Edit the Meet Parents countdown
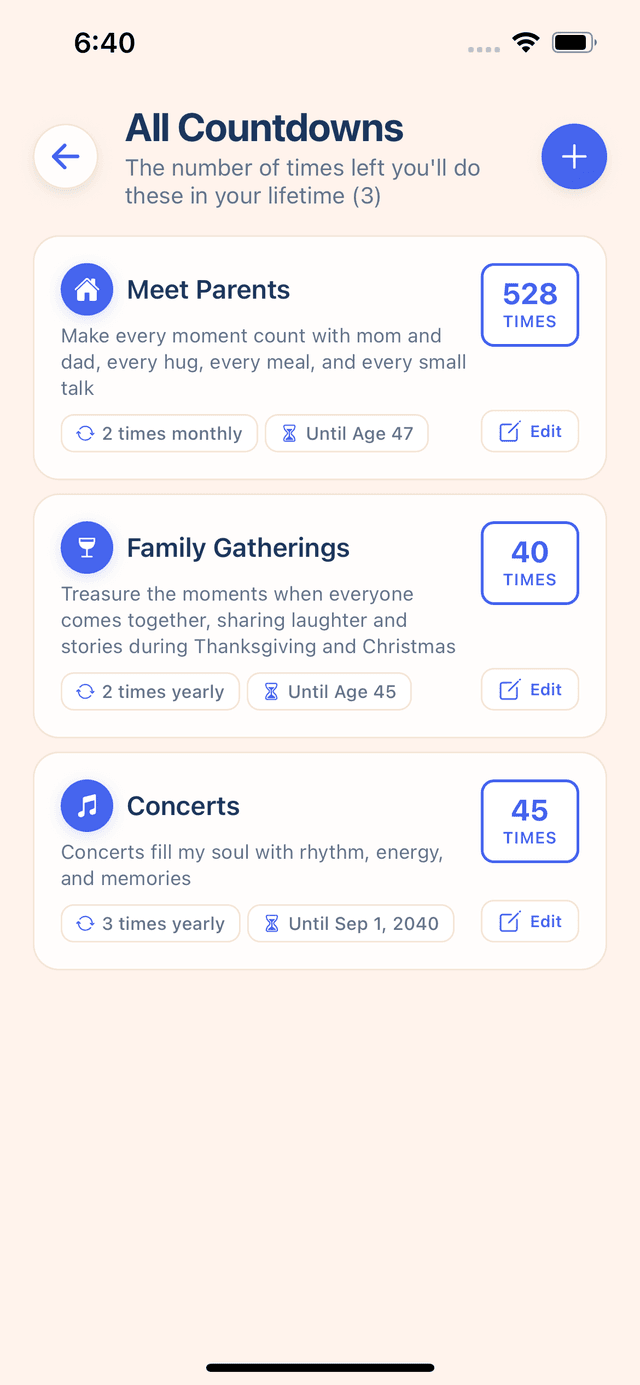The width and height of the screenshot is (640, 1385). 530,432
